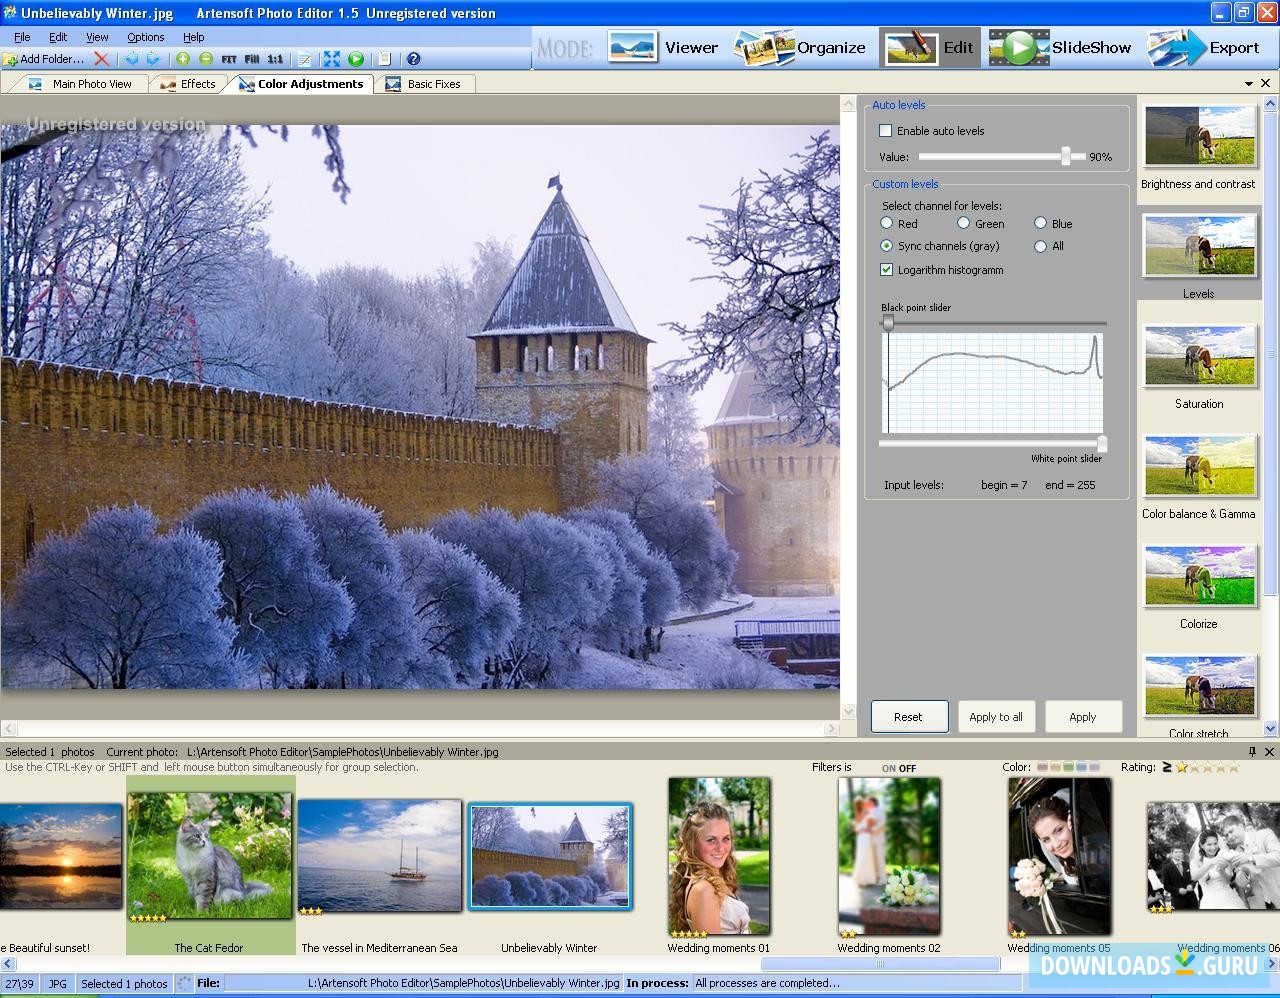Uncheck Logarithm histogramm

[886, 269]
